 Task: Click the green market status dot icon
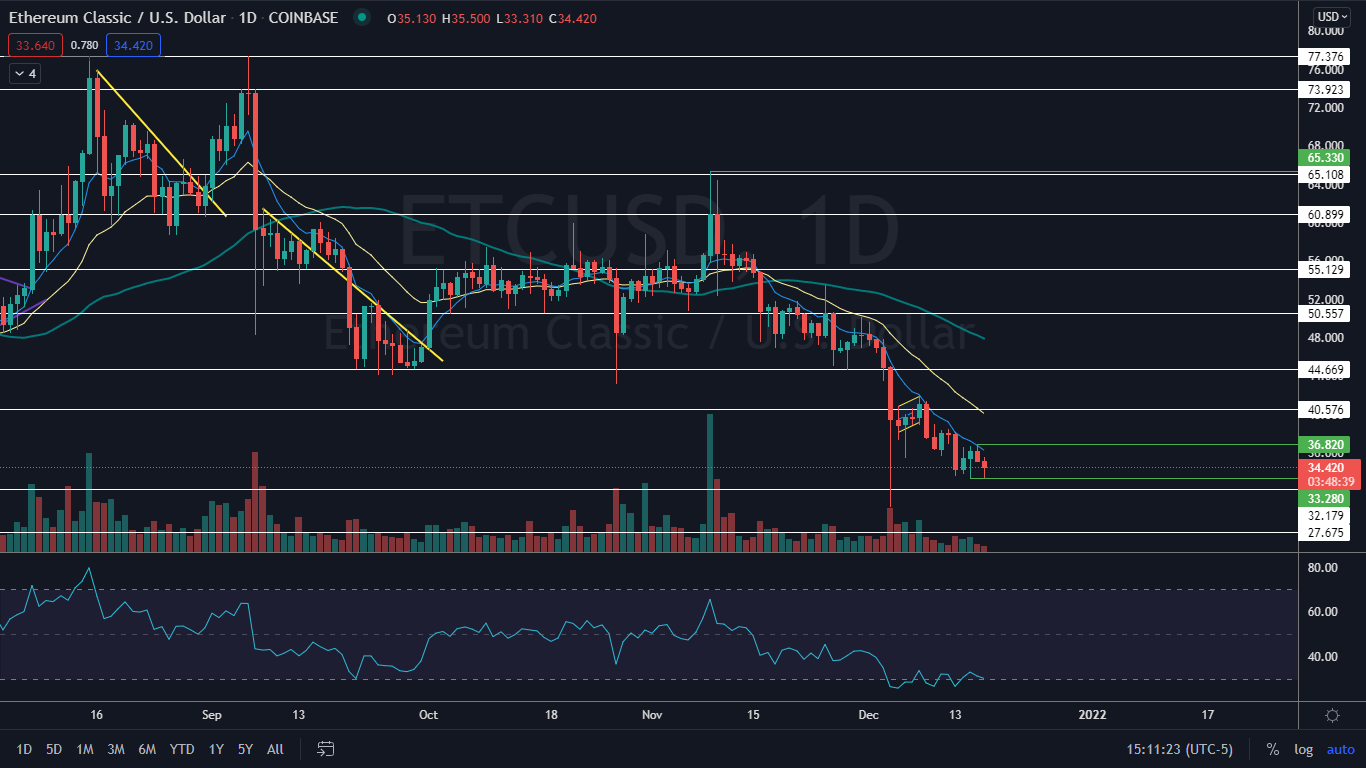(x=361, y=17)
